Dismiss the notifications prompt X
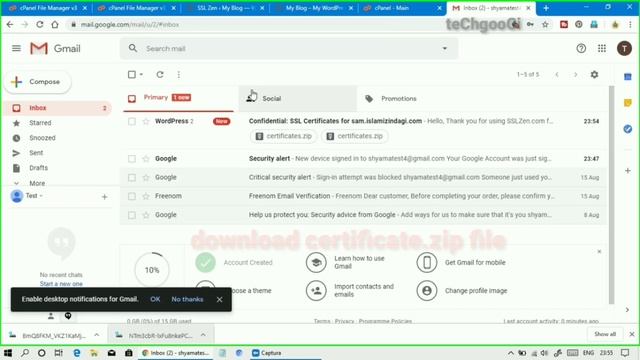The height and width of the screenshot is (360, 640). click(220, 300)
